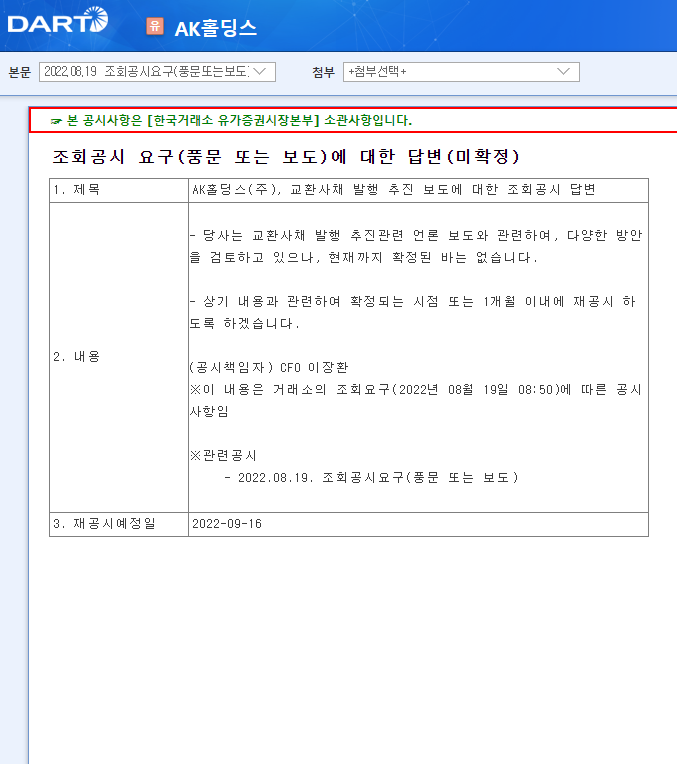The width and height of the screenshot is (677, 764).
Task: Click the '1. 제목' row label
Action: 77,190
